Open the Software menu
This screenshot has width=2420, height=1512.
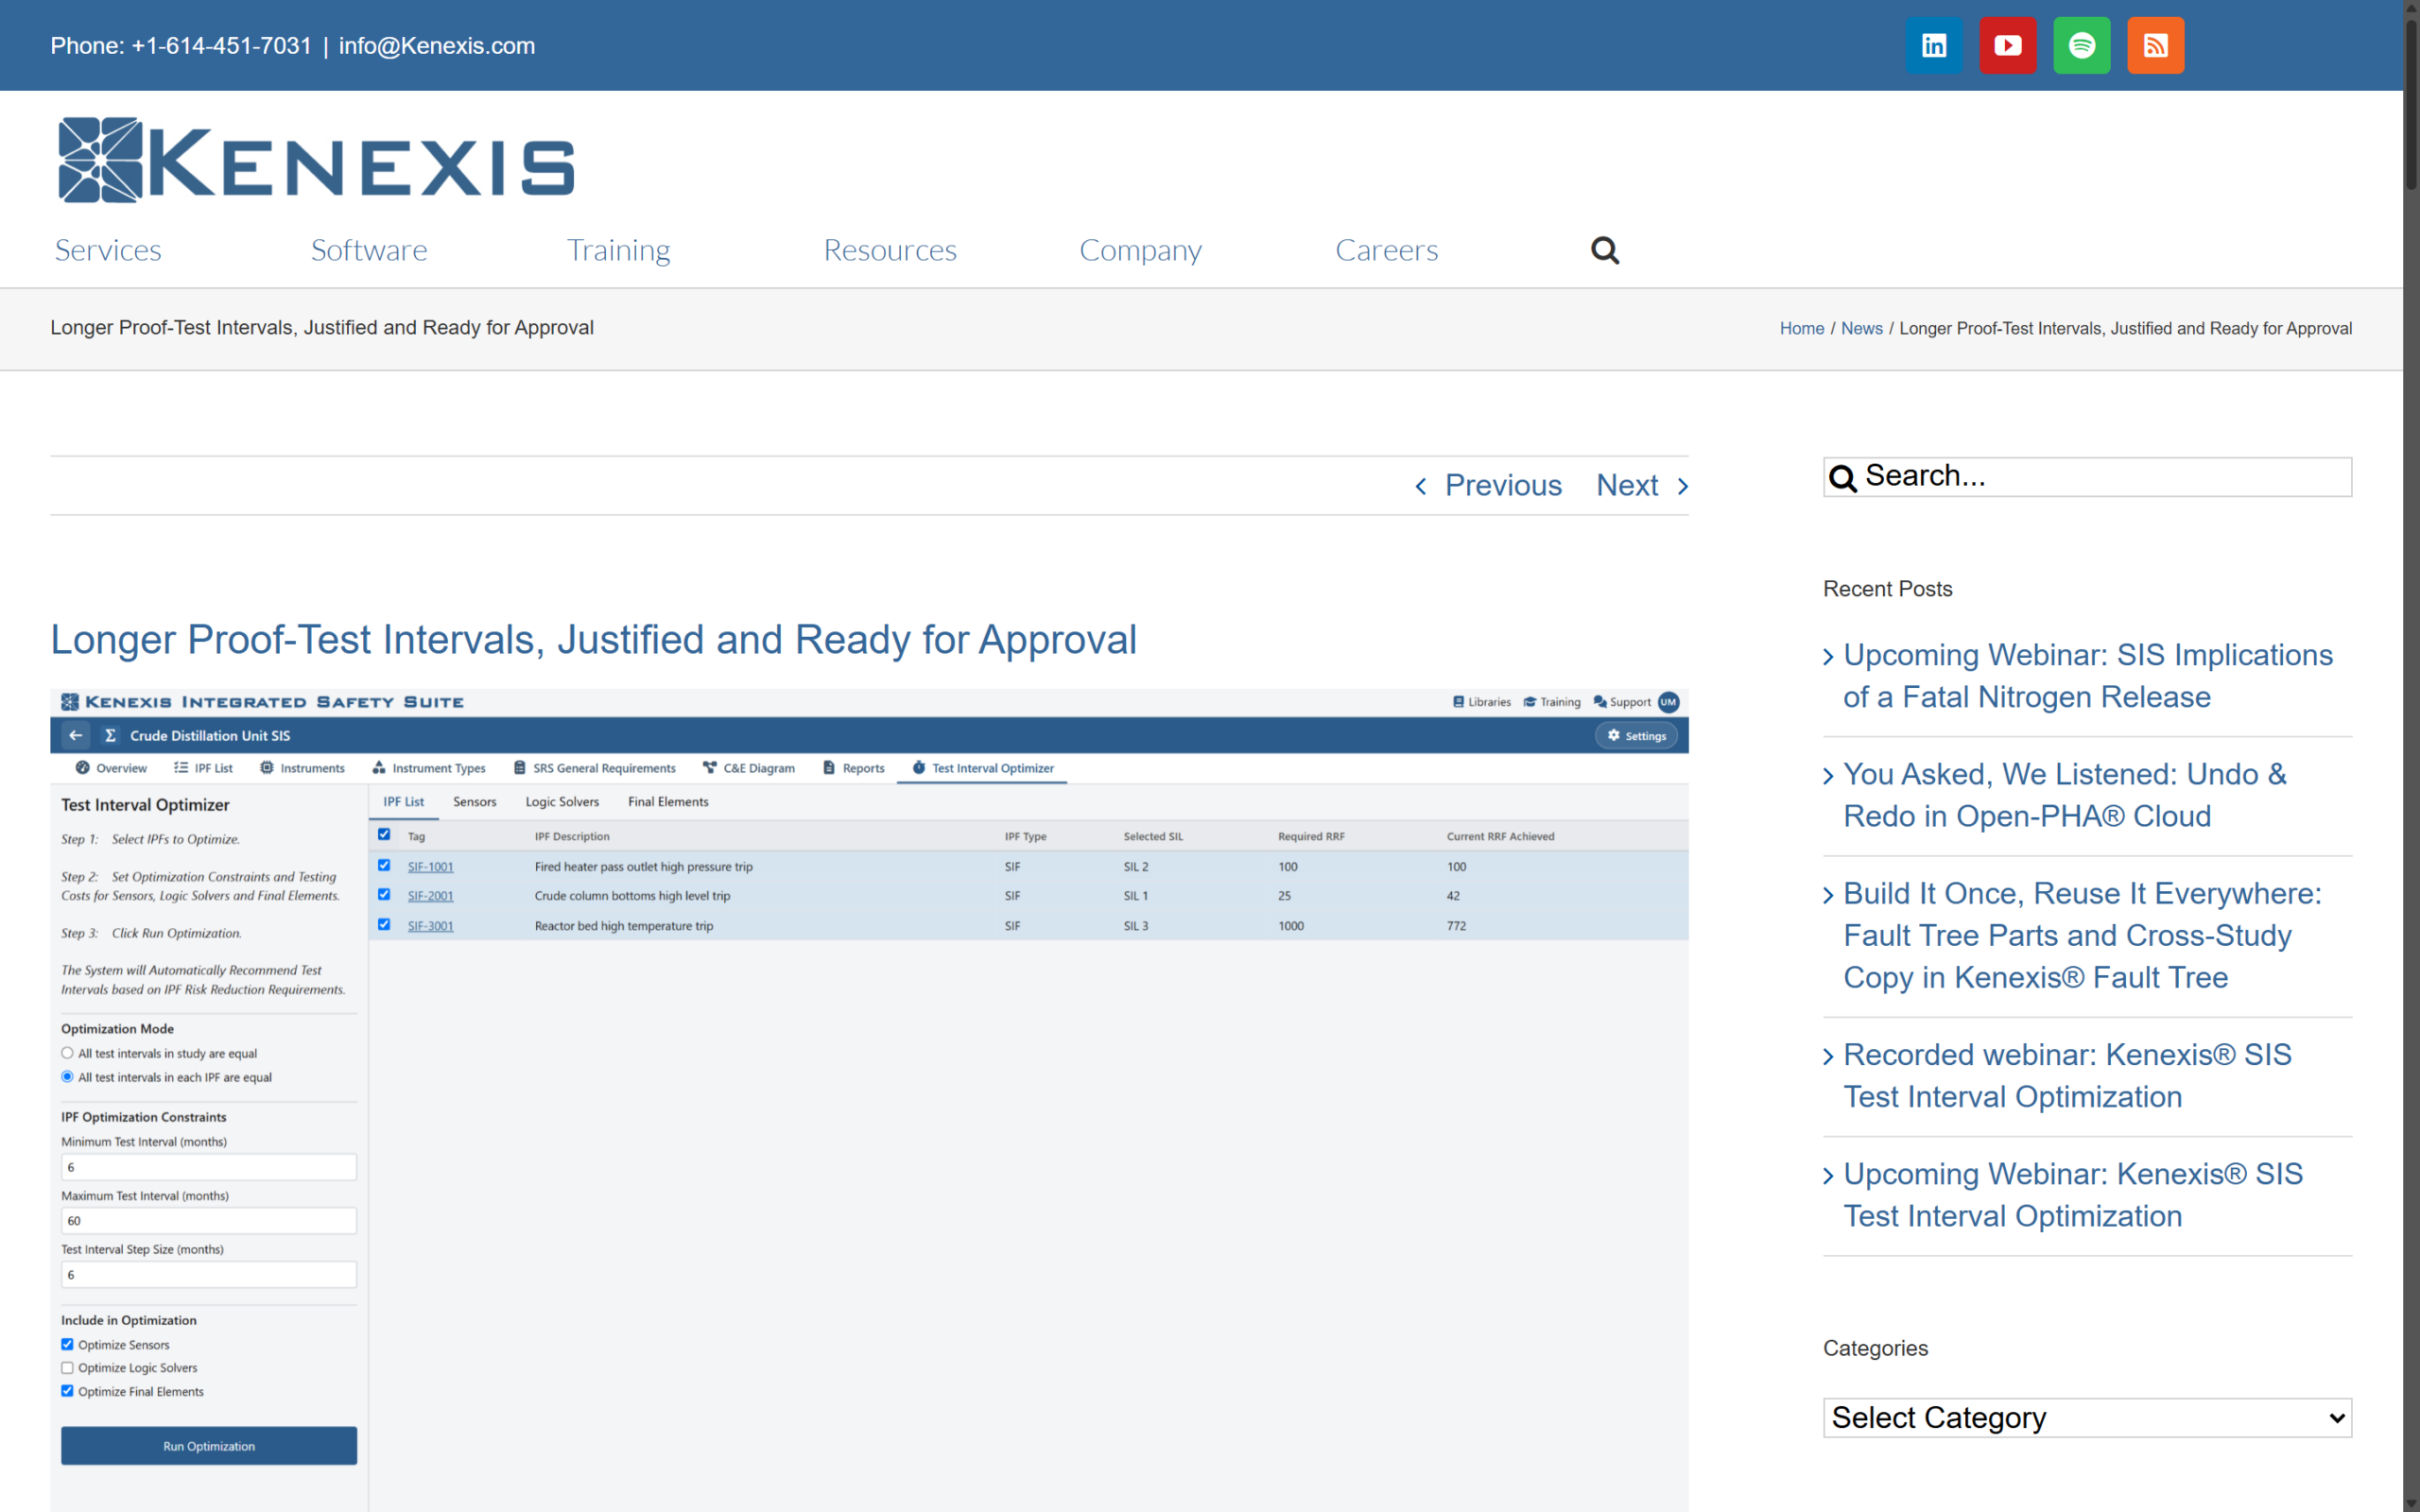coord(369,250)
